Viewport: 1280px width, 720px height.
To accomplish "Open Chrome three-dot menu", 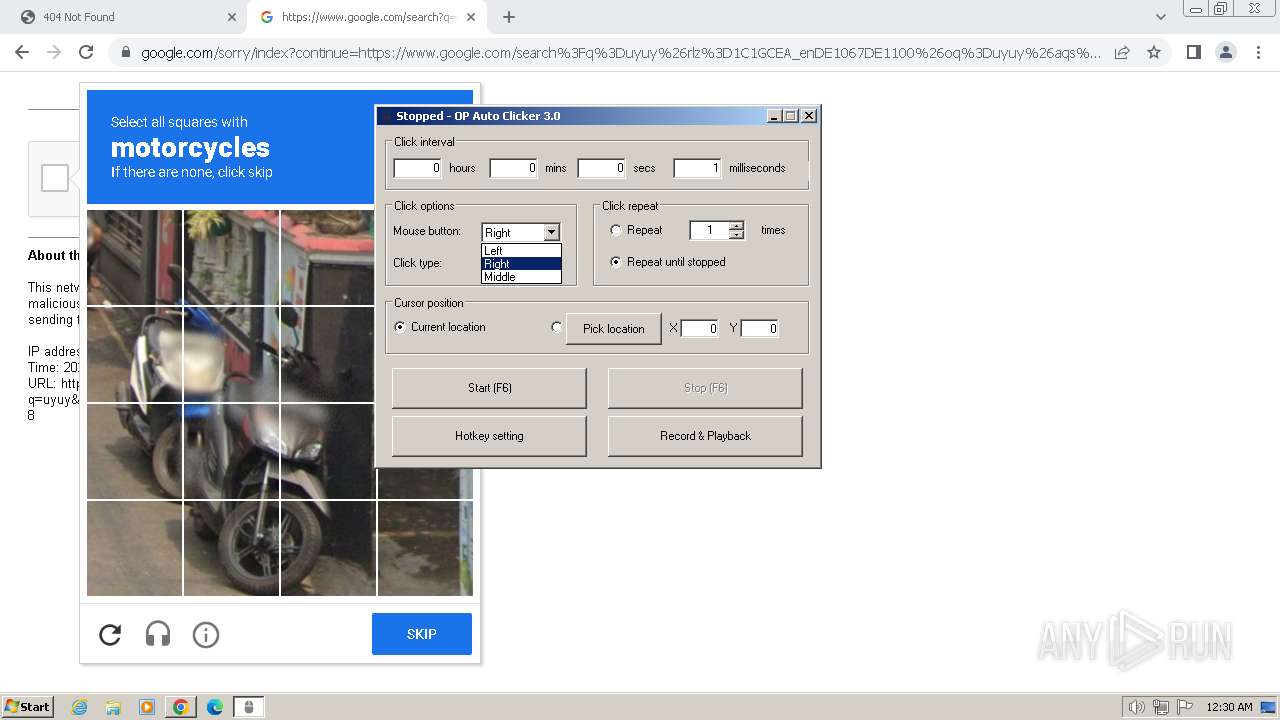I will point(1257,52).
